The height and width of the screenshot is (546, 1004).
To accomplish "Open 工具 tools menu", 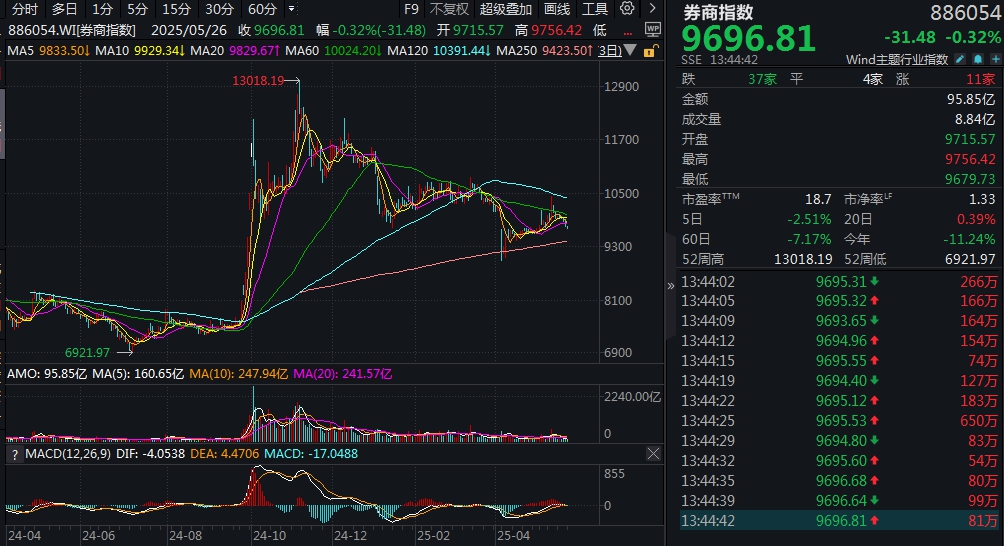I will coord(595,9).
